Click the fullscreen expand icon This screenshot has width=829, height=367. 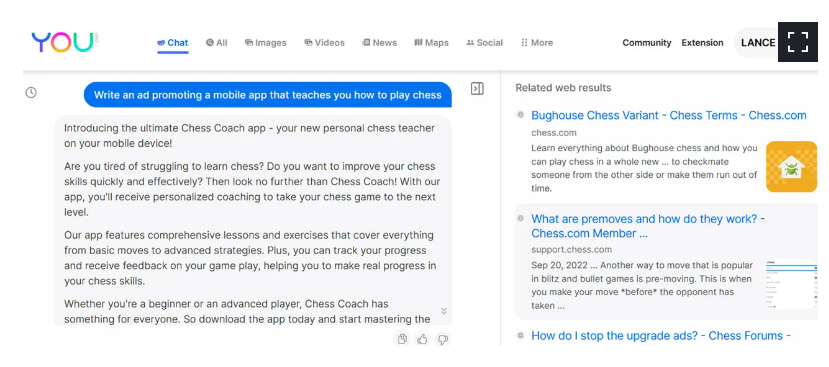point(798,42)
